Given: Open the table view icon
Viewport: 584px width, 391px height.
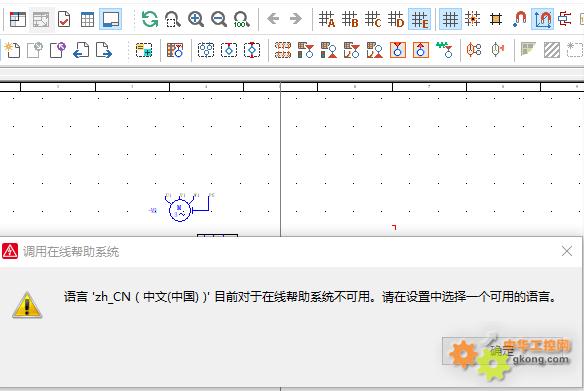Looking at the screenshot, I should coord(87,19).
